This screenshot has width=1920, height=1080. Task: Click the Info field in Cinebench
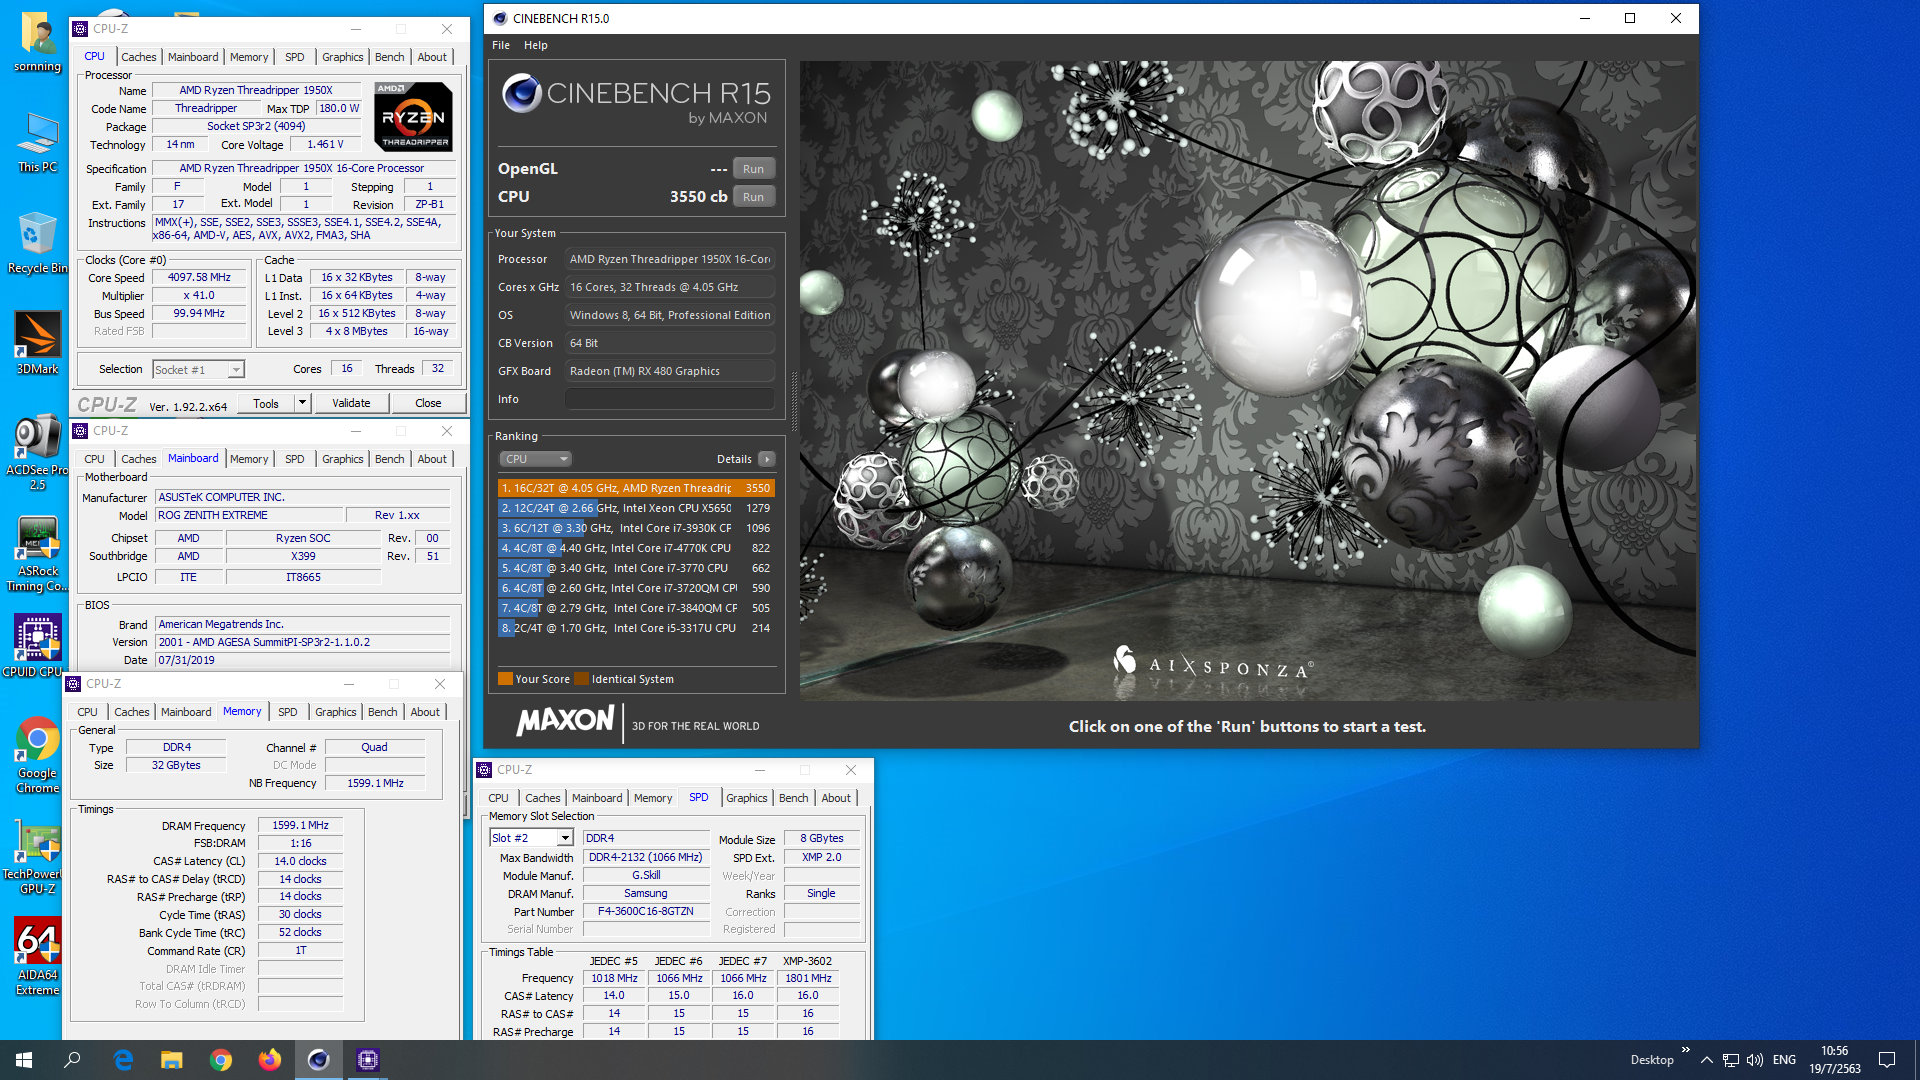(670, 399)
